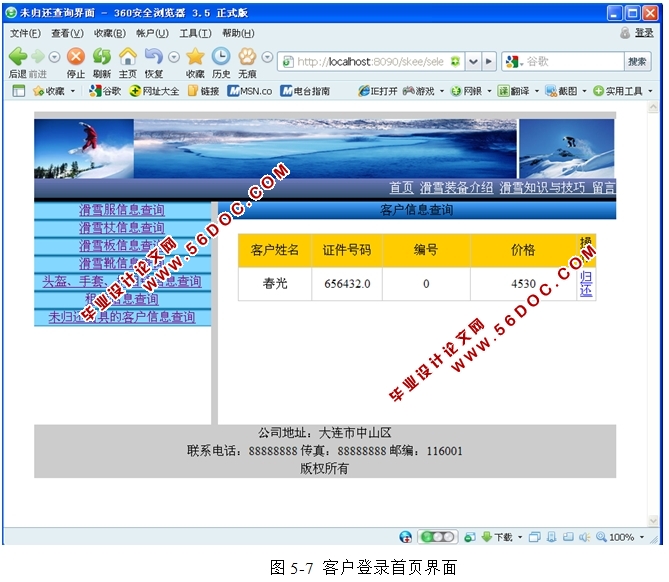The height and width of the screenshot is (582, 669).
Task: Expand the 游戏 dropdown arrow
Action: 442,91
